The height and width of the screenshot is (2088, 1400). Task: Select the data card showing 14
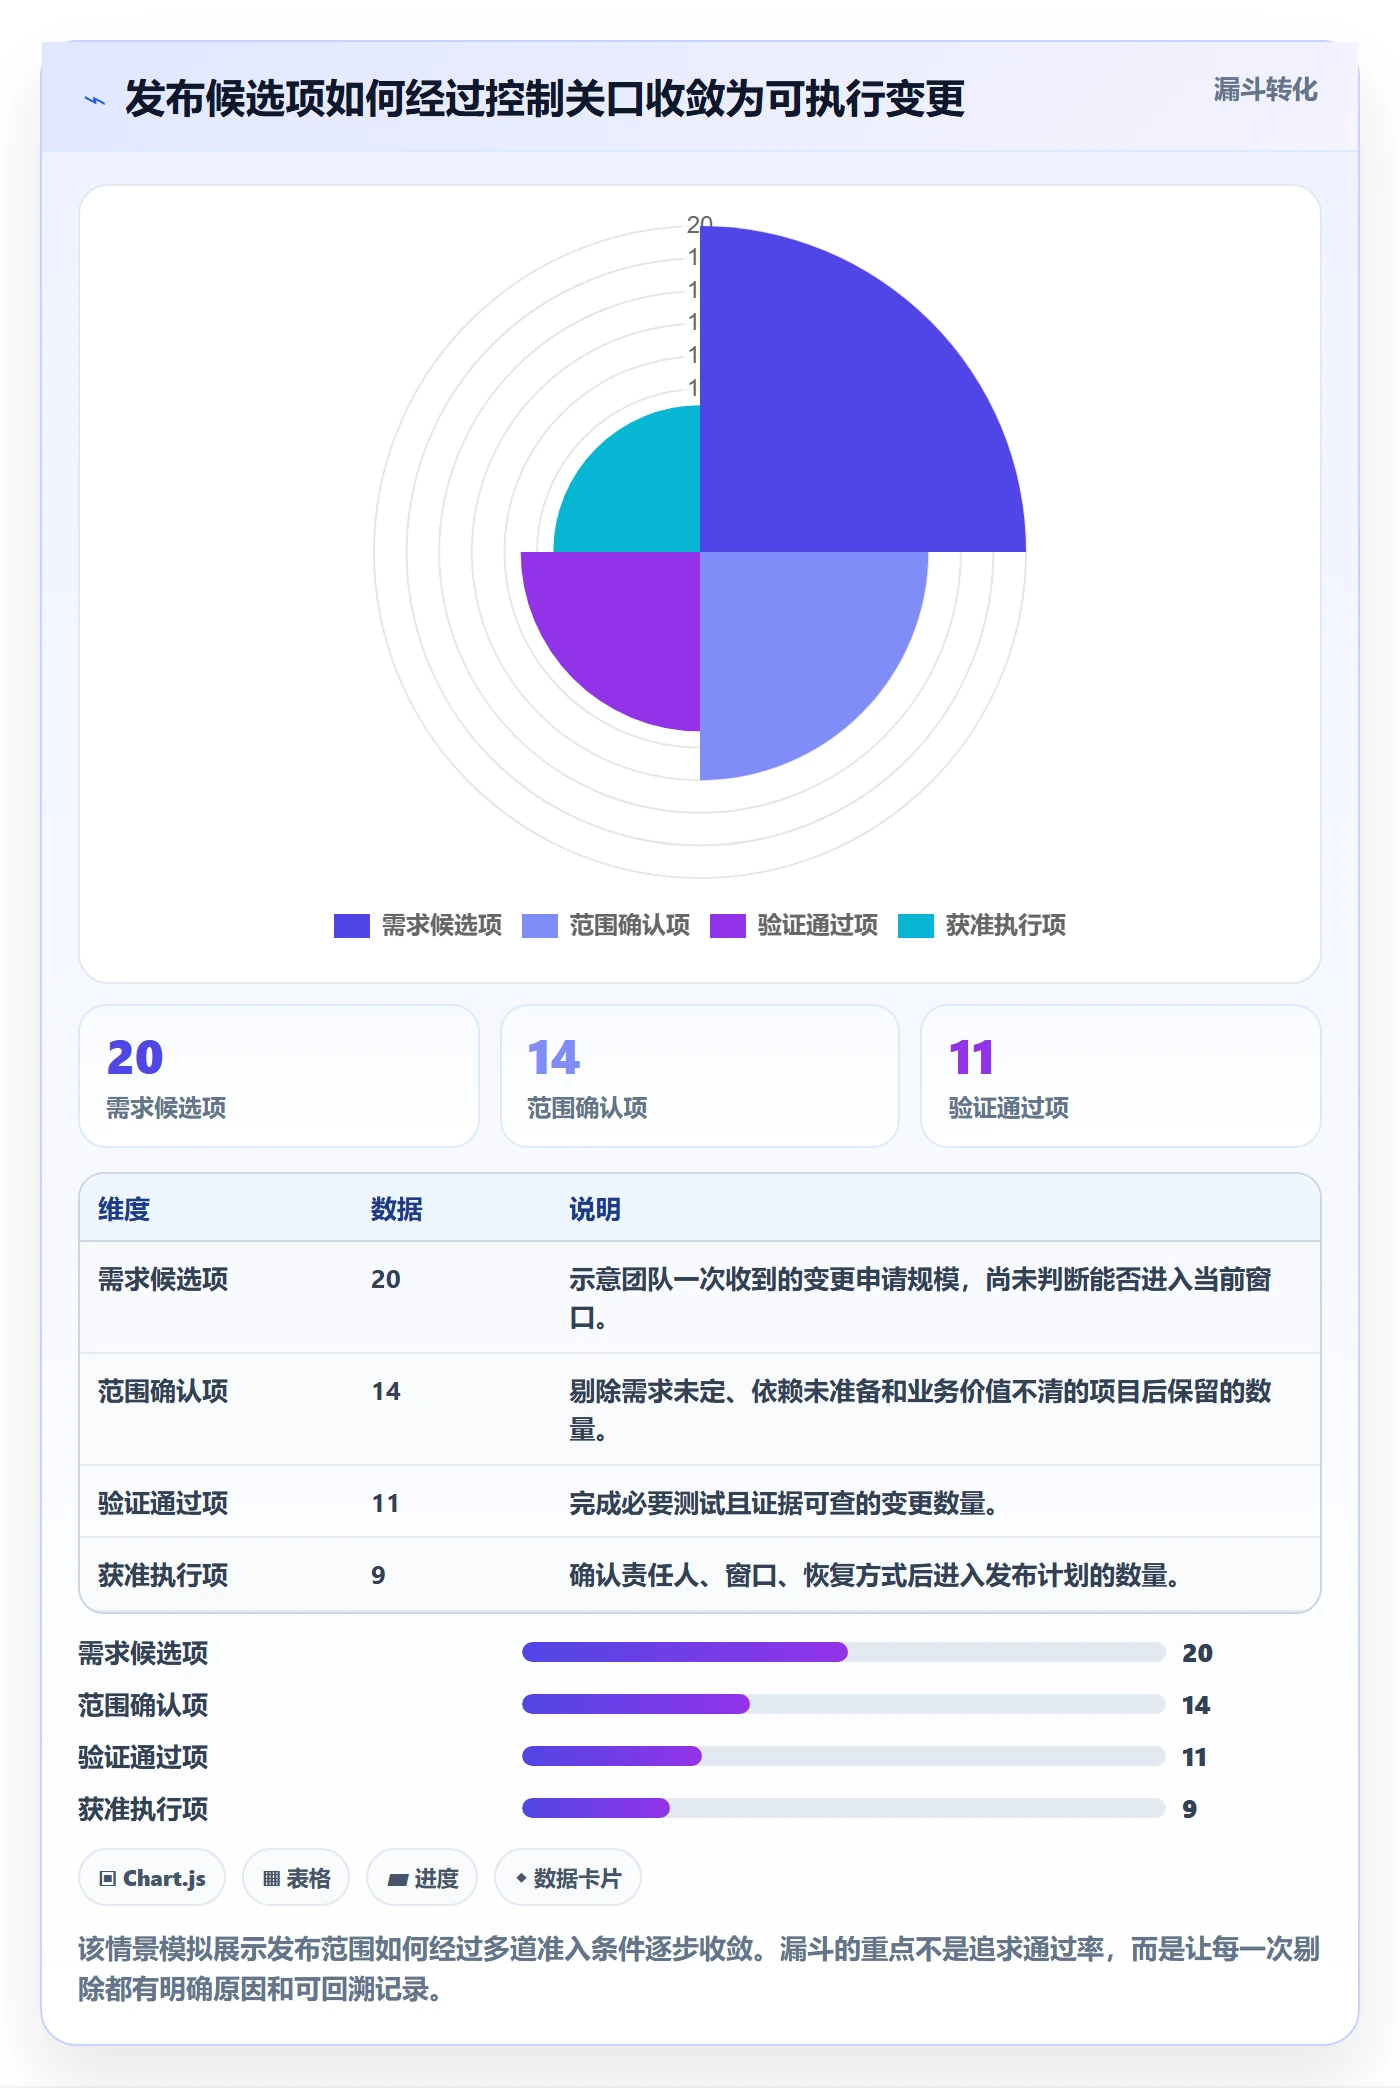(700, 1076)
